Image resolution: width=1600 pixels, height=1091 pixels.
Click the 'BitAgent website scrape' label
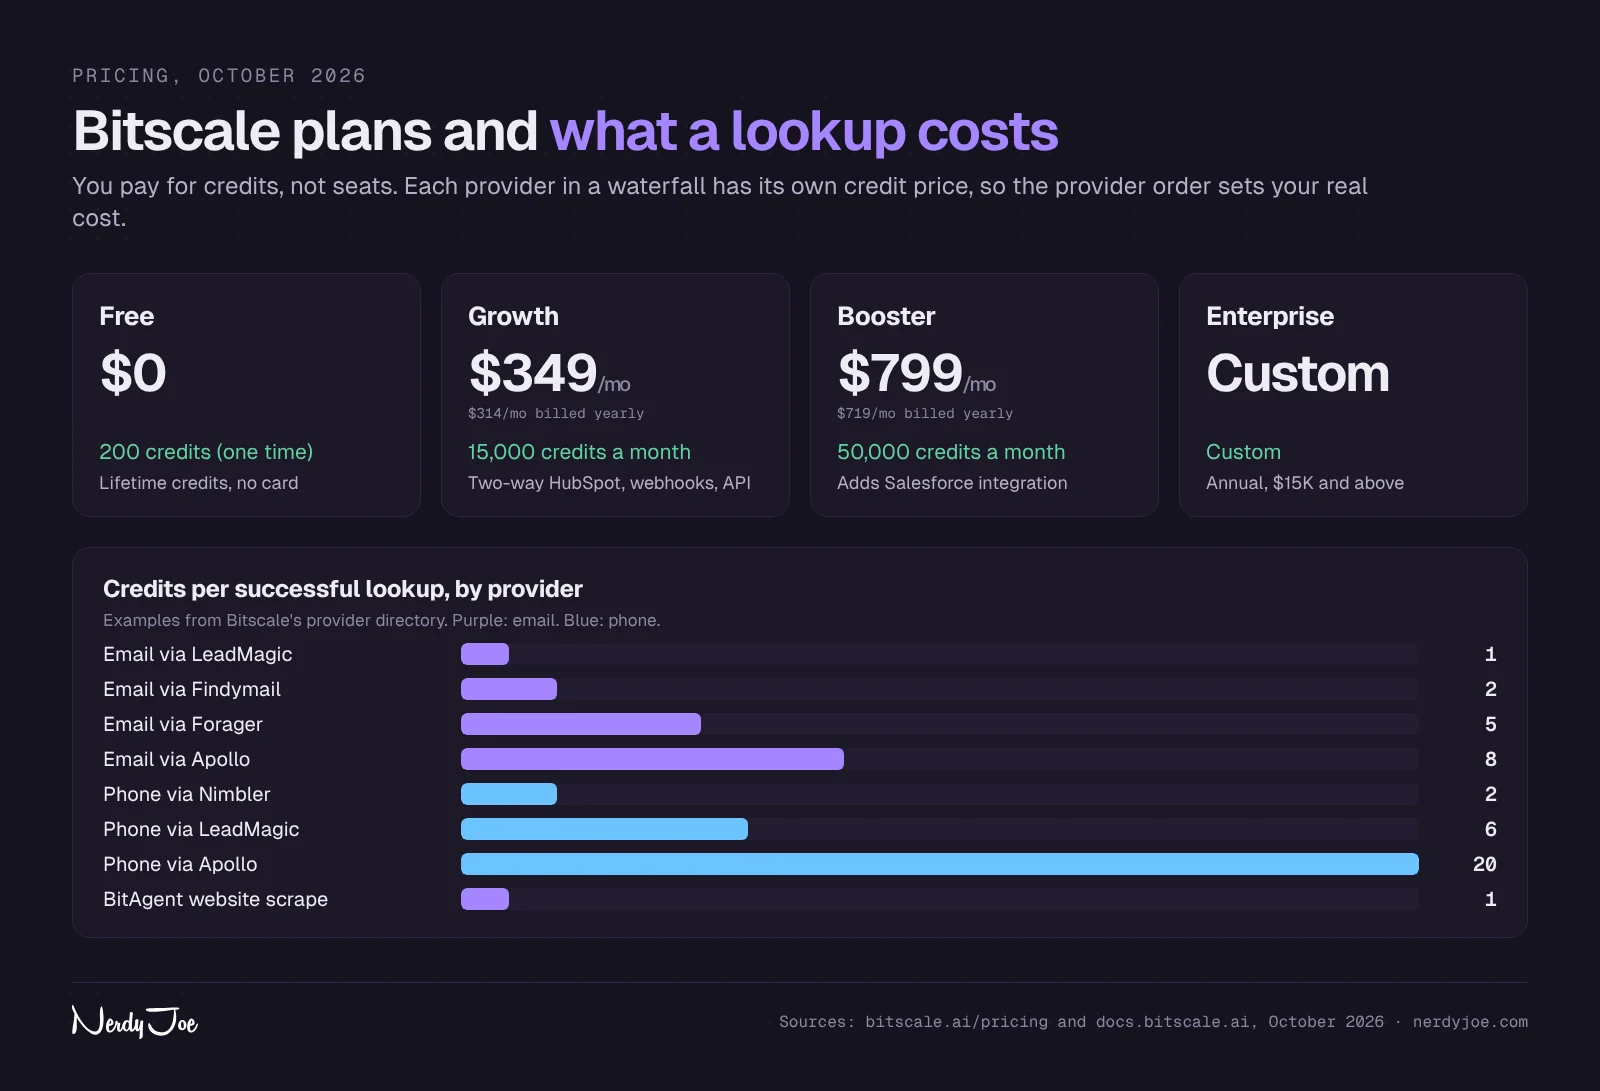tap(215, 899)
